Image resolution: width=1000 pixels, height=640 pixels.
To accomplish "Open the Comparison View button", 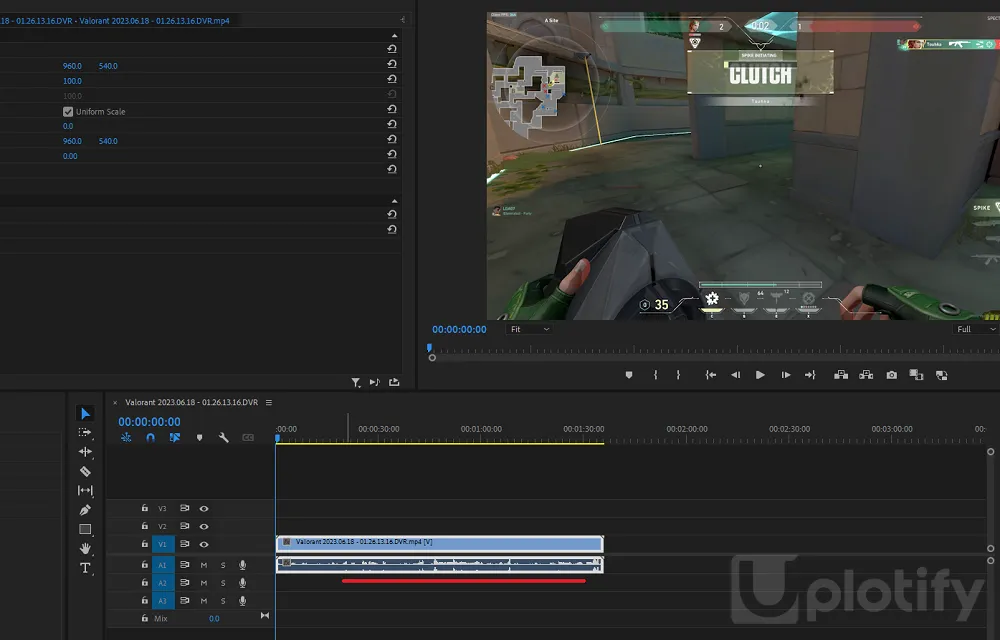I will [x=916, y=375].
